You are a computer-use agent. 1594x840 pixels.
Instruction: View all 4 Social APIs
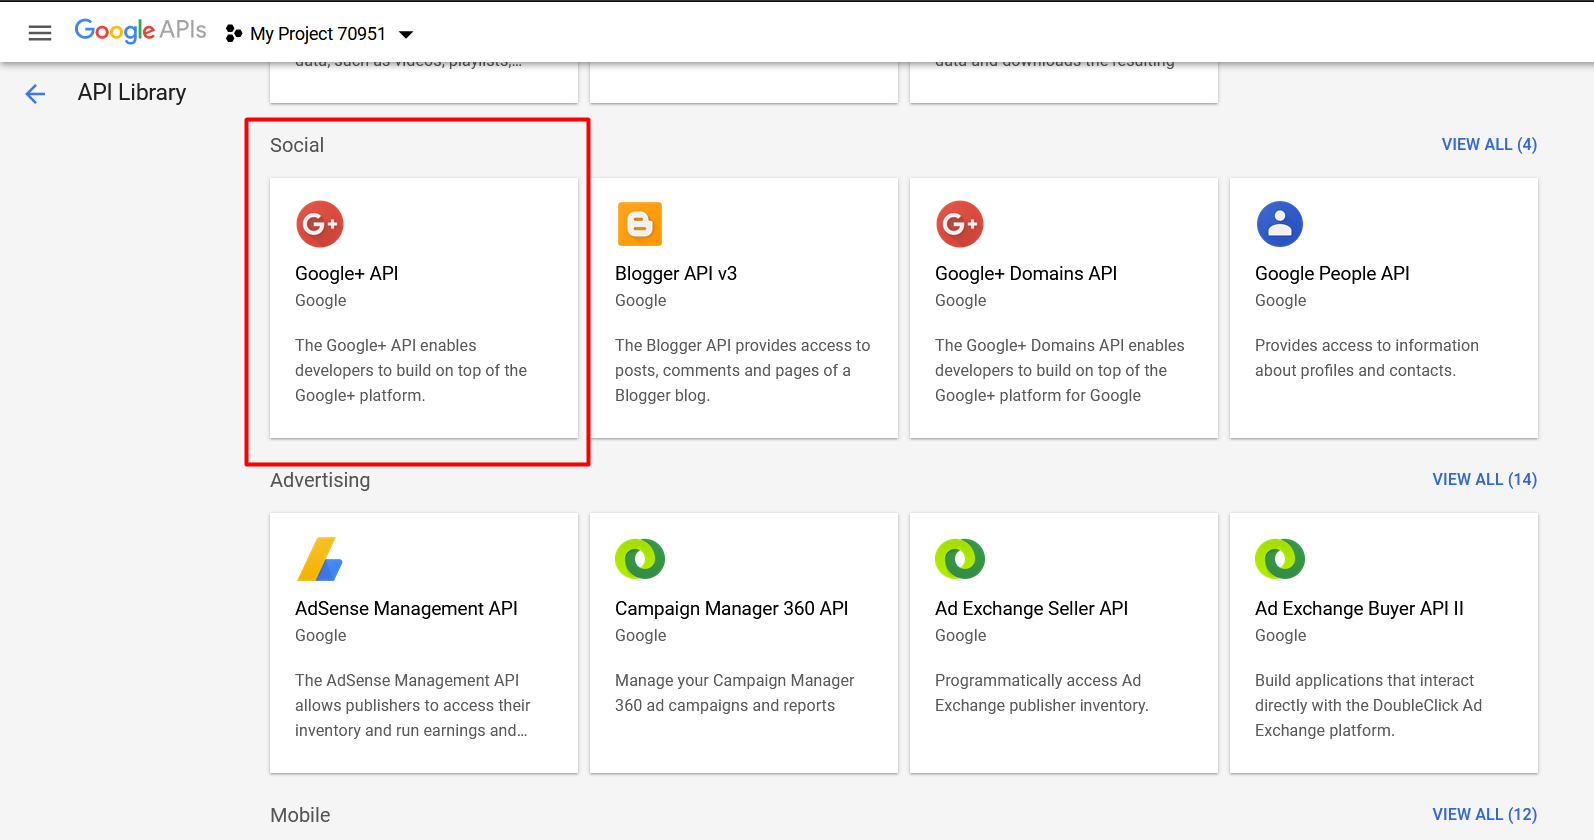(x=1489, y=144)
